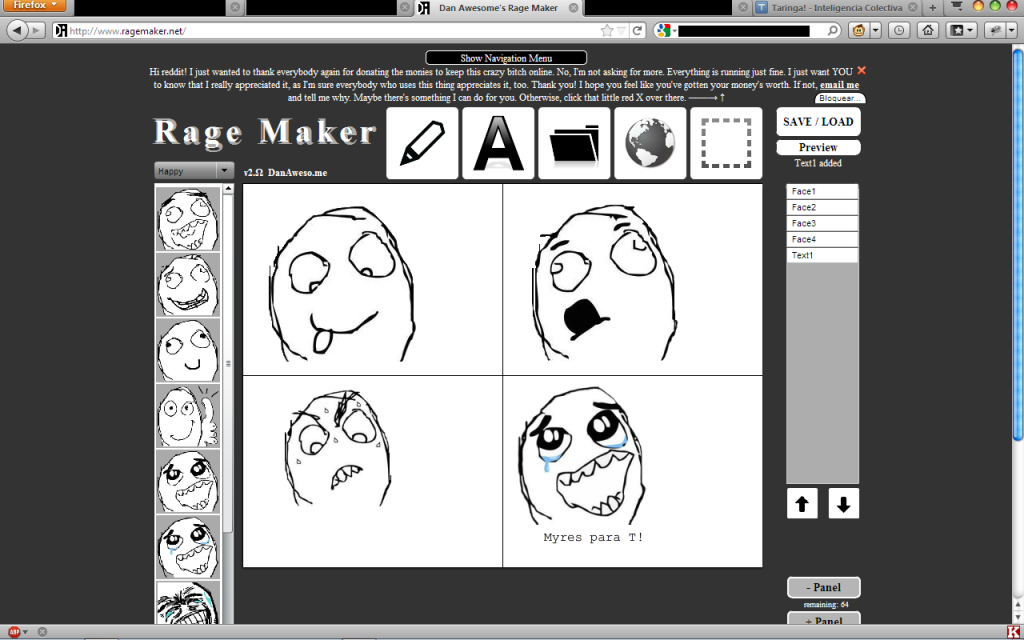Viewport: 1024px width, 640px height.
Task: Click the globe web images tool
Action: click(650, 143)
